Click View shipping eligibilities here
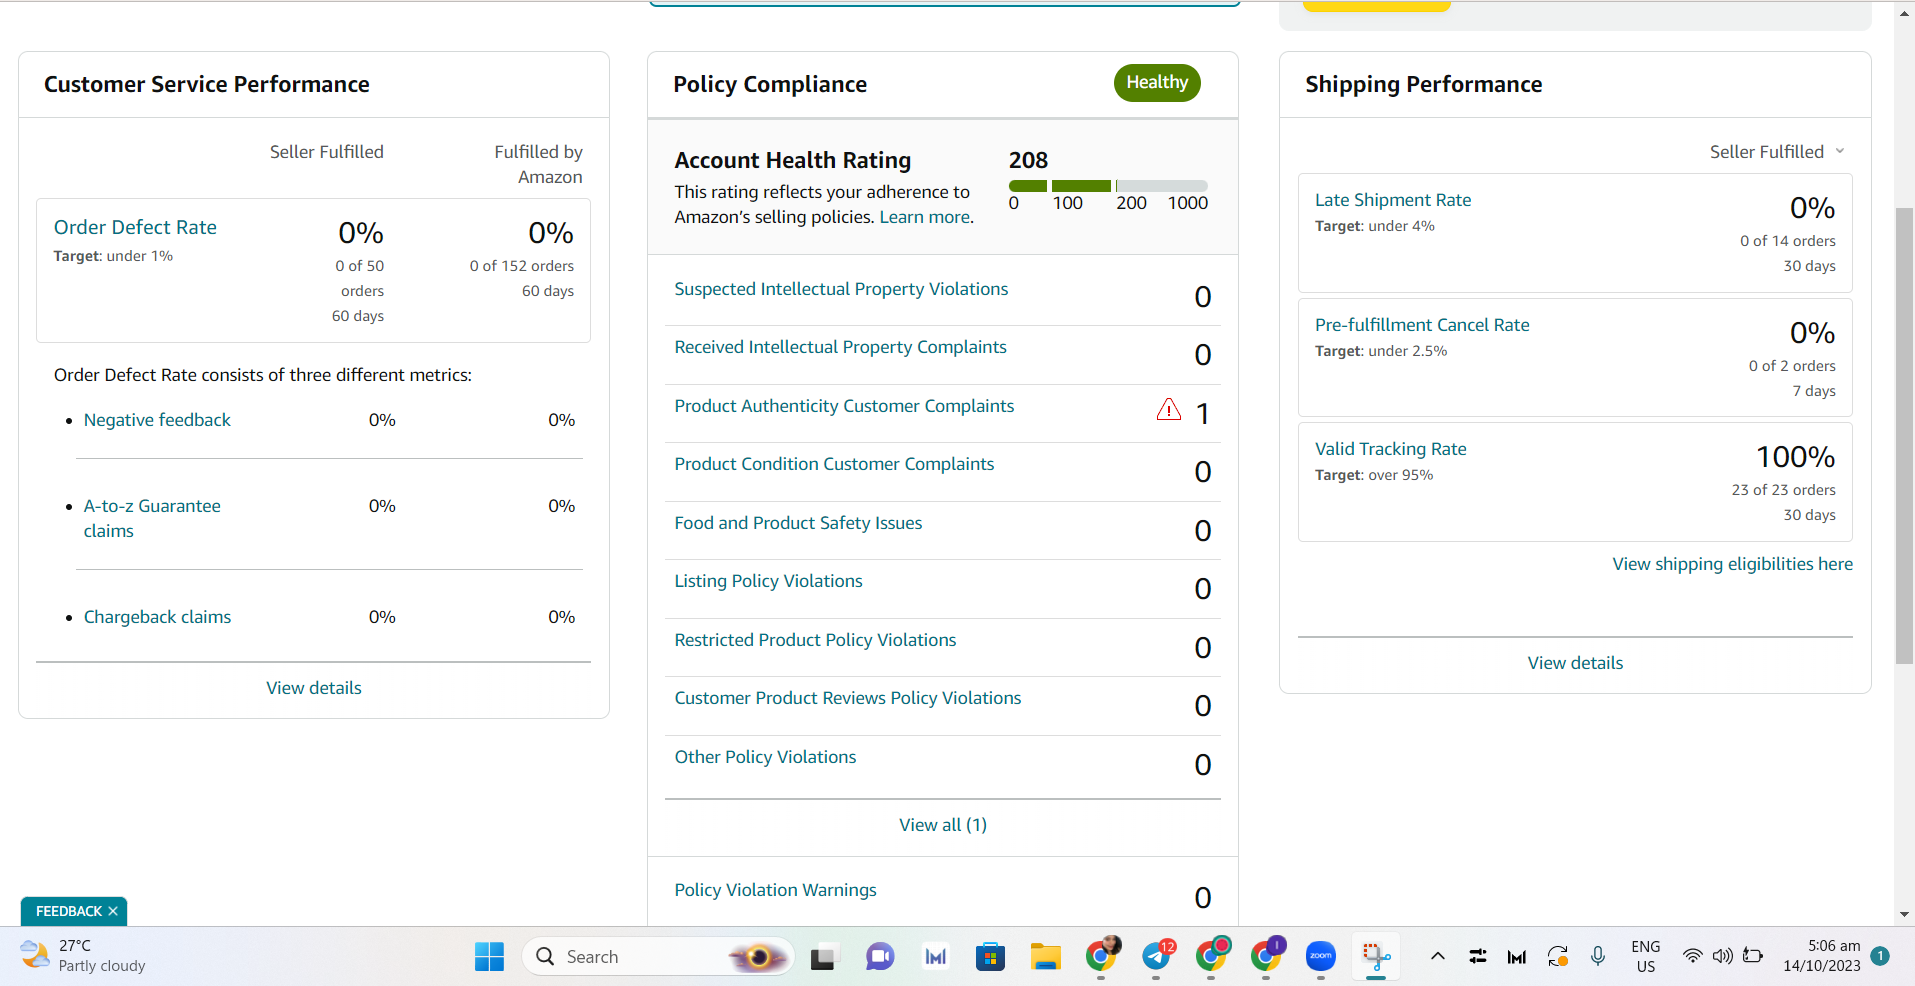Viewport: 1915px width, 986px height. click(1732, 564)
